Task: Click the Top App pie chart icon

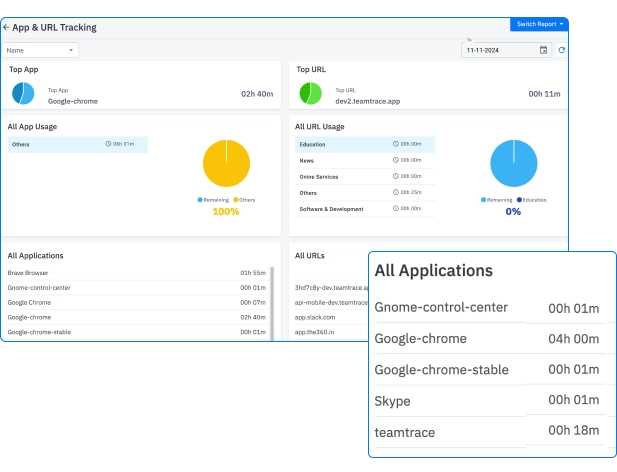Action: click(x=24, y=94)
